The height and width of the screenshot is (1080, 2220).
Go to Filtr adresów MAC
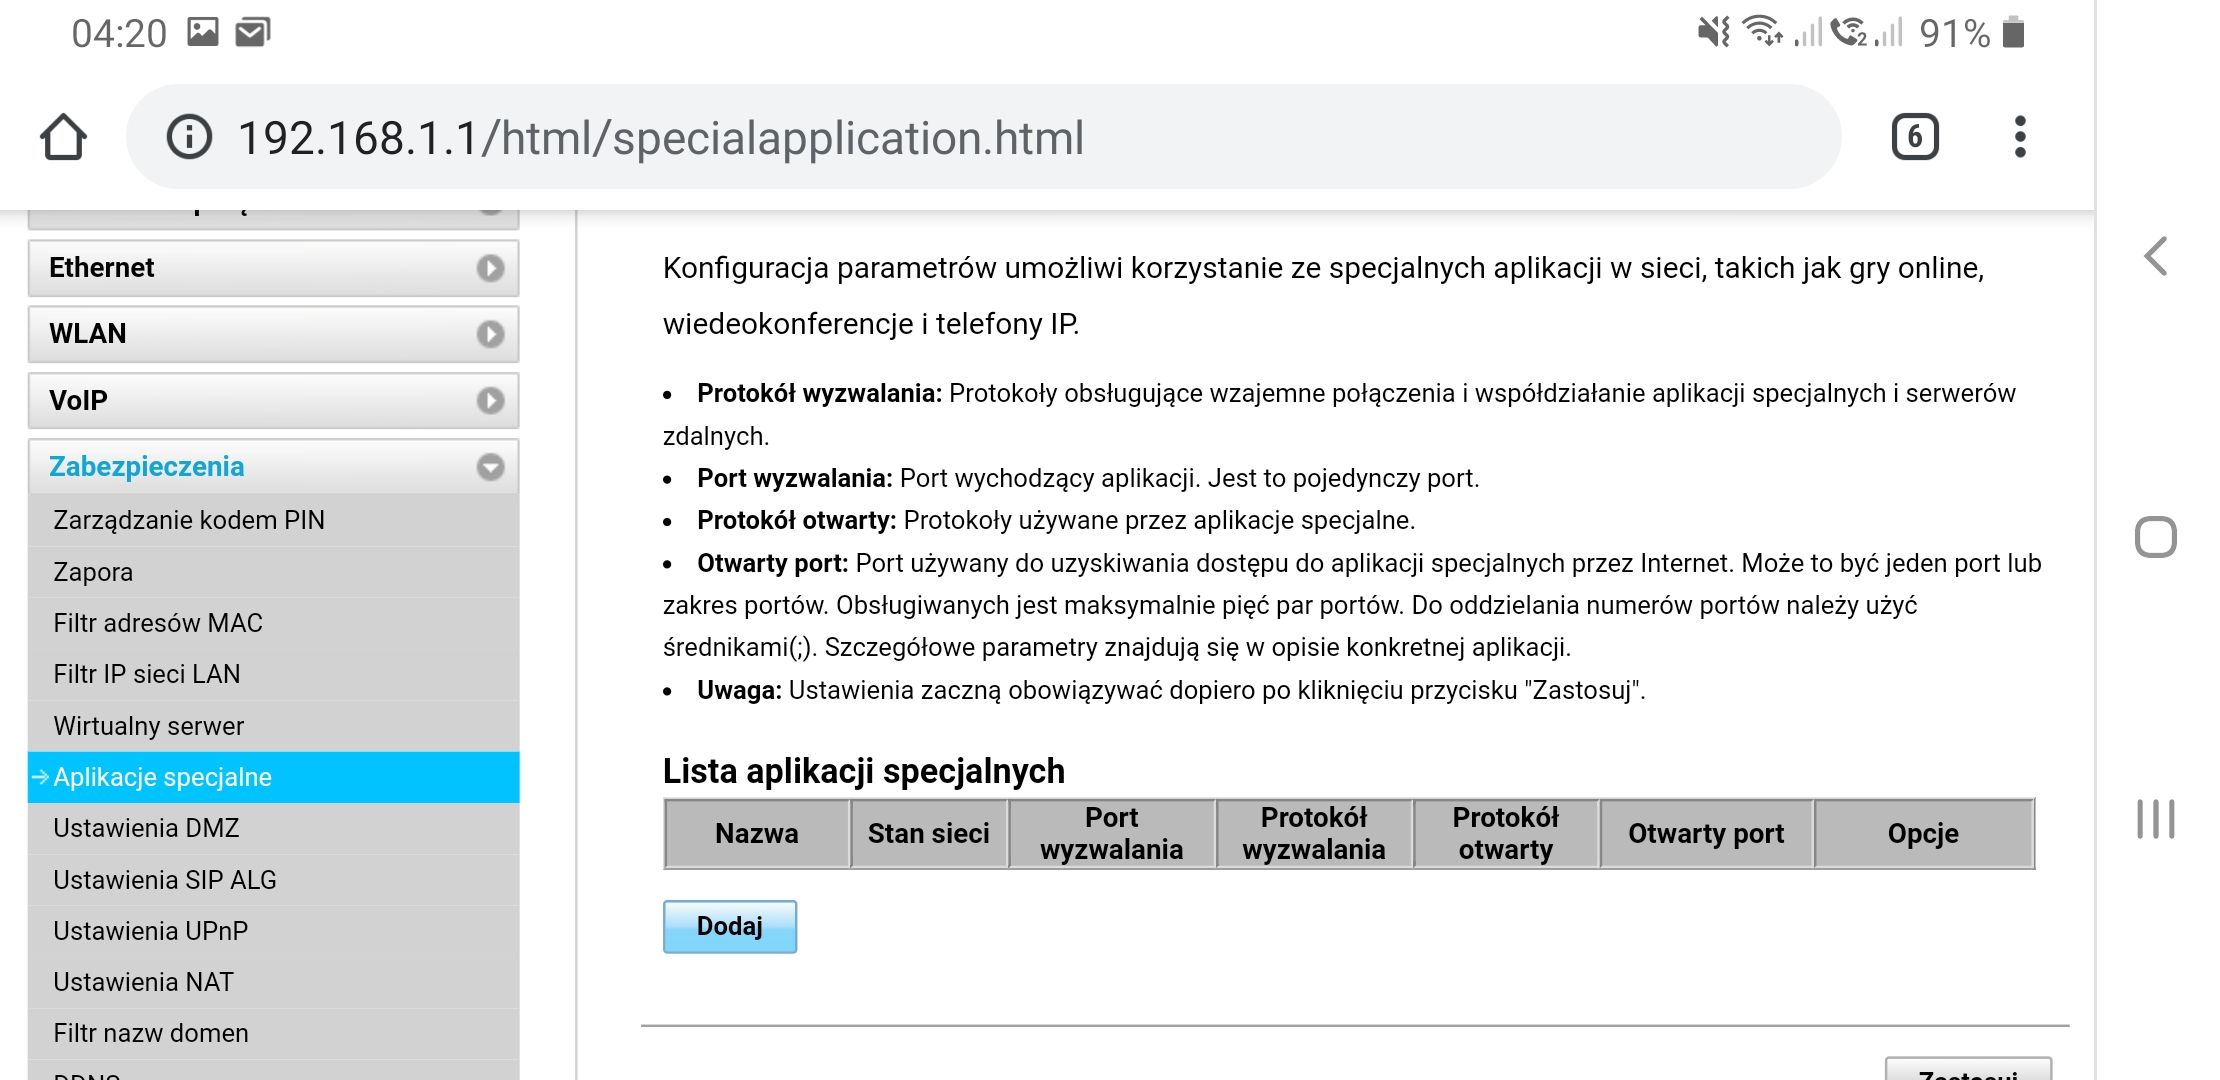(158, 623)
